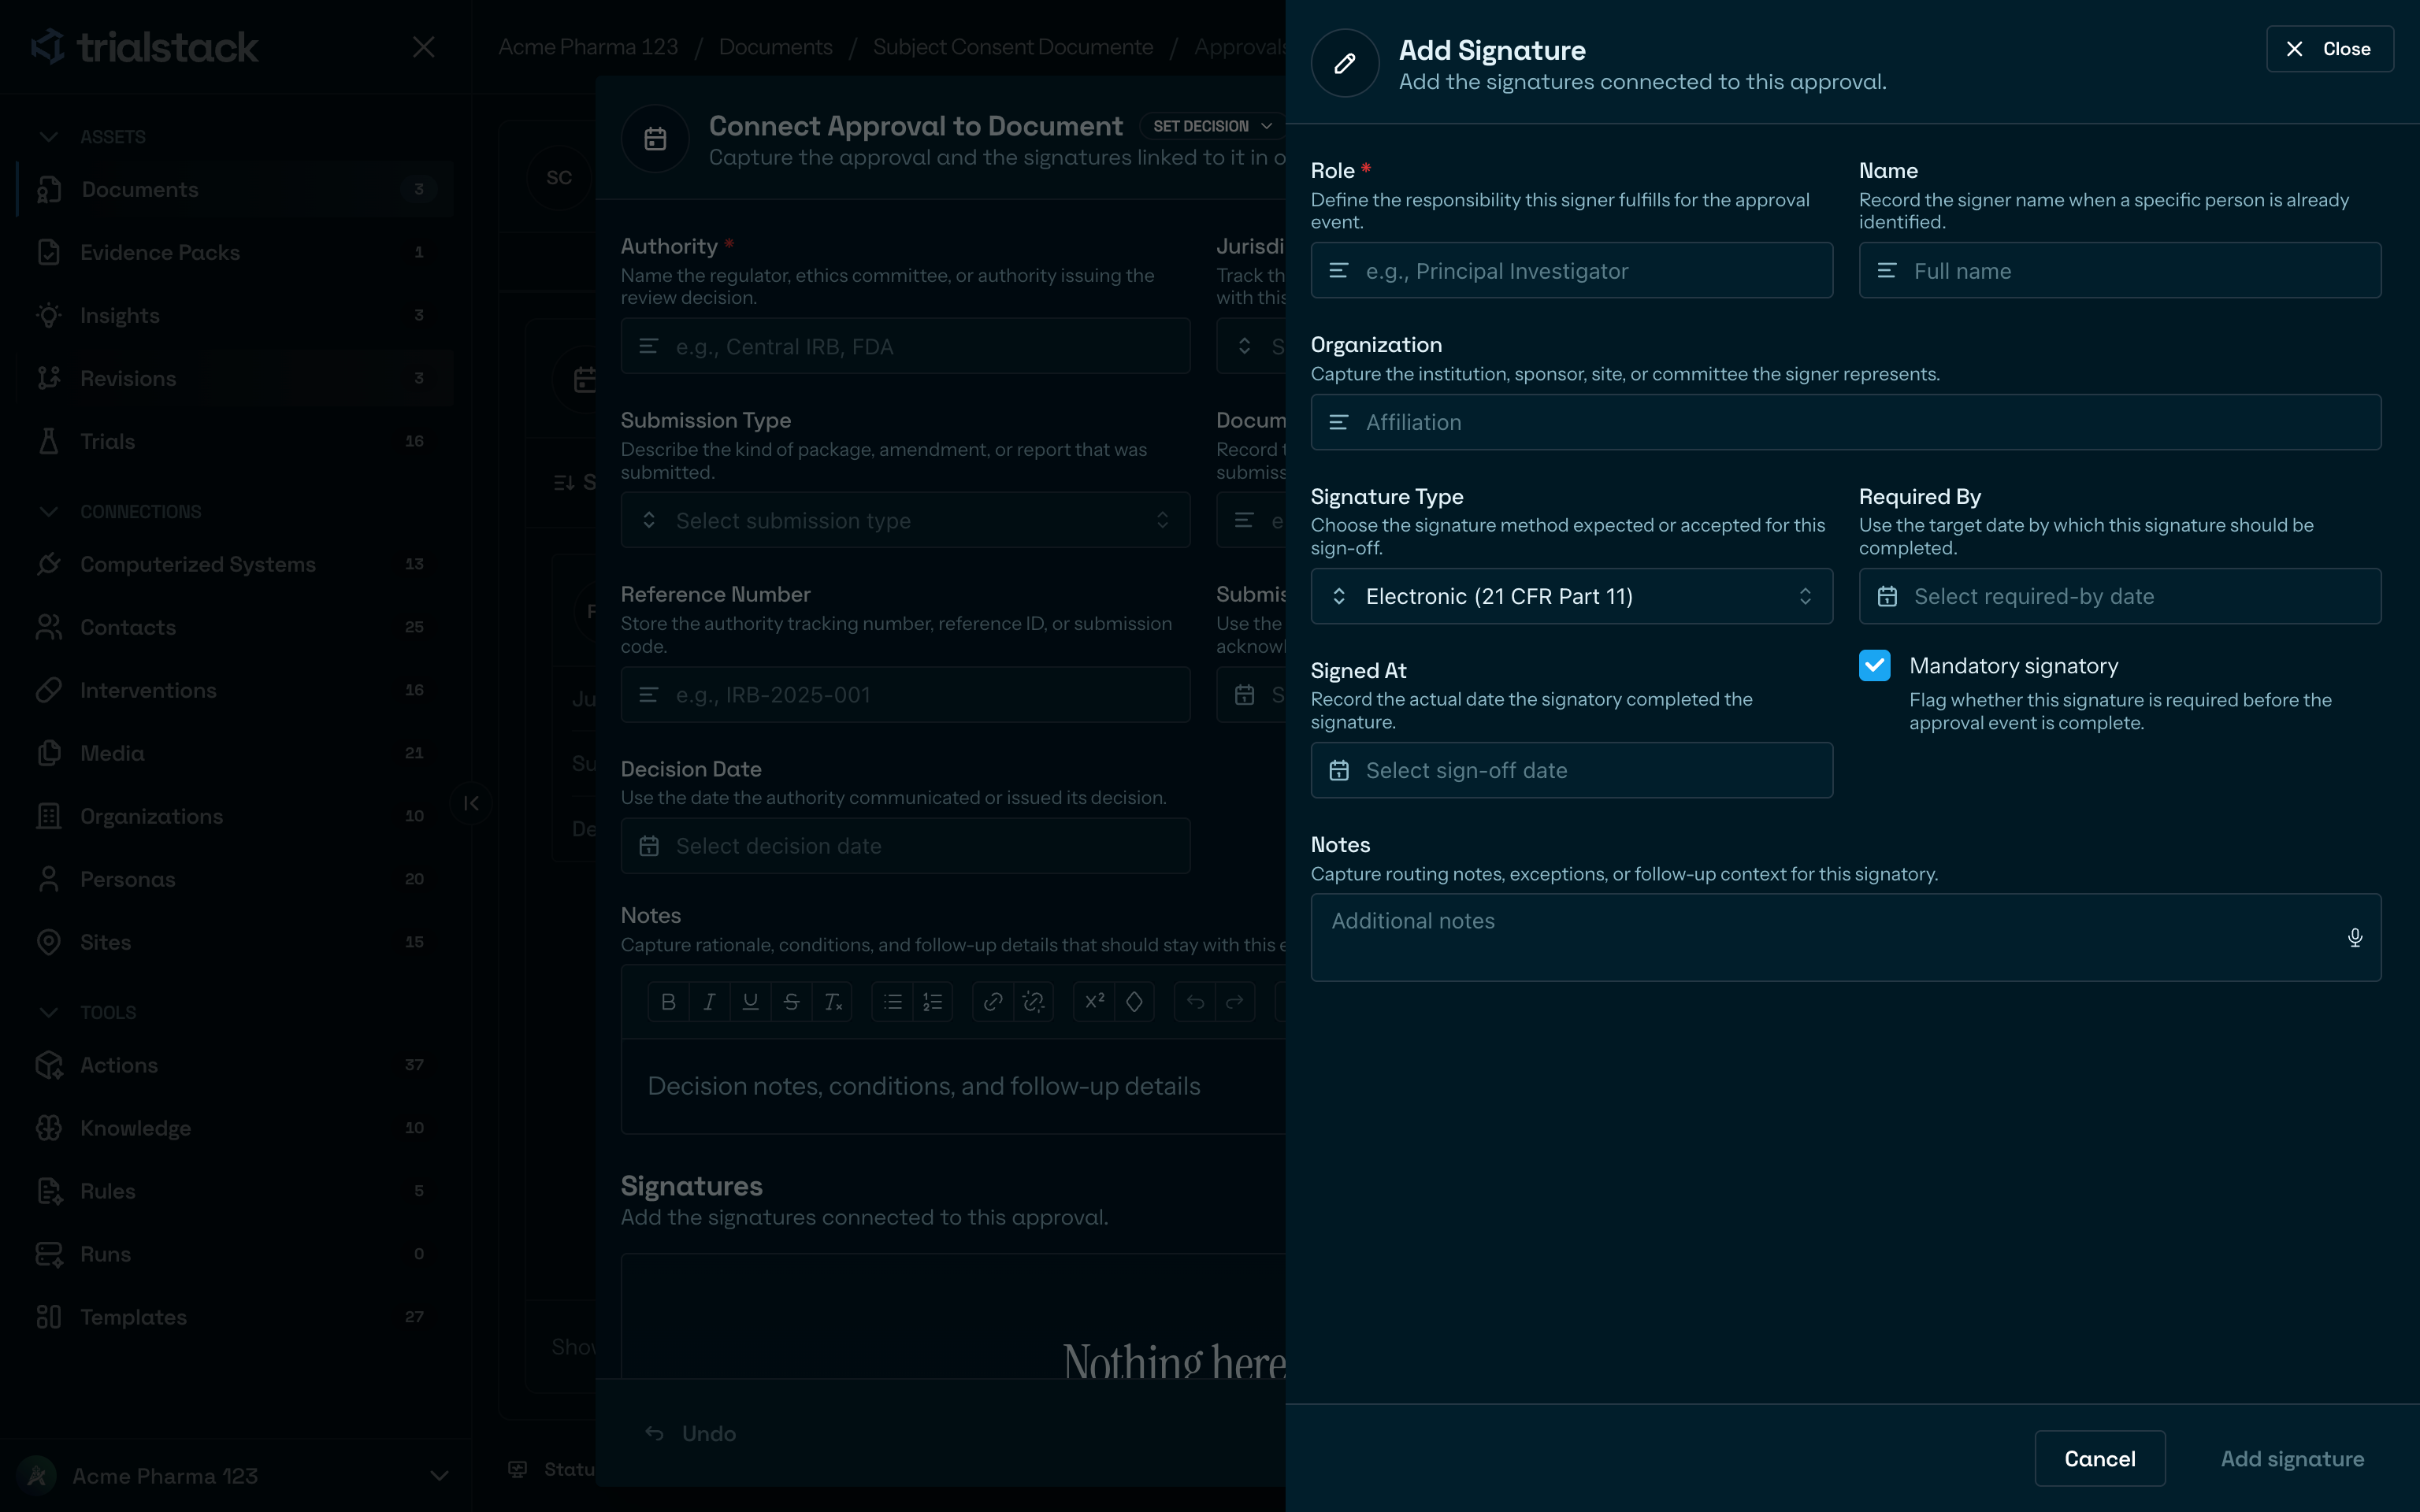Click the Reference Number input field
Image resolution: width=2420 pixels, height=1512 pixels.
tap(905, 695)
